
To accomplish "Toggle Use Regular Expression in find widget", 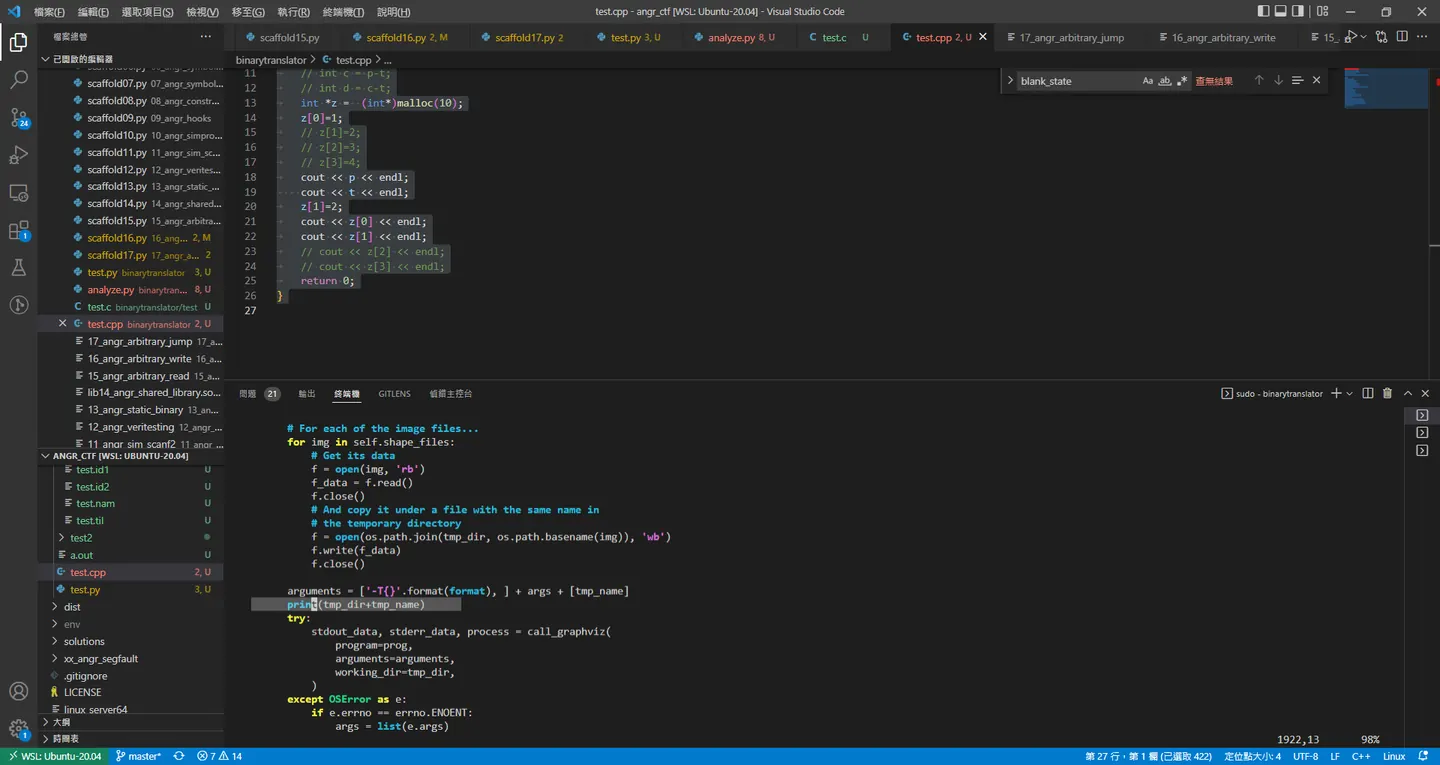I will 1182,81.
